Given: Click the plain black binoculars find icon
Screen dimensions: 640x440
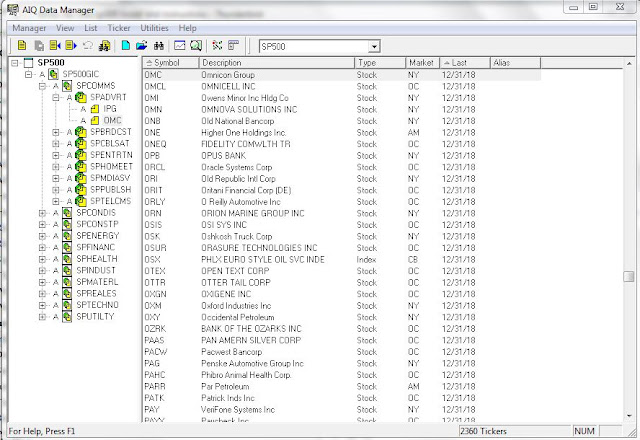Looking at the screenshot, I should coord(159,45).
